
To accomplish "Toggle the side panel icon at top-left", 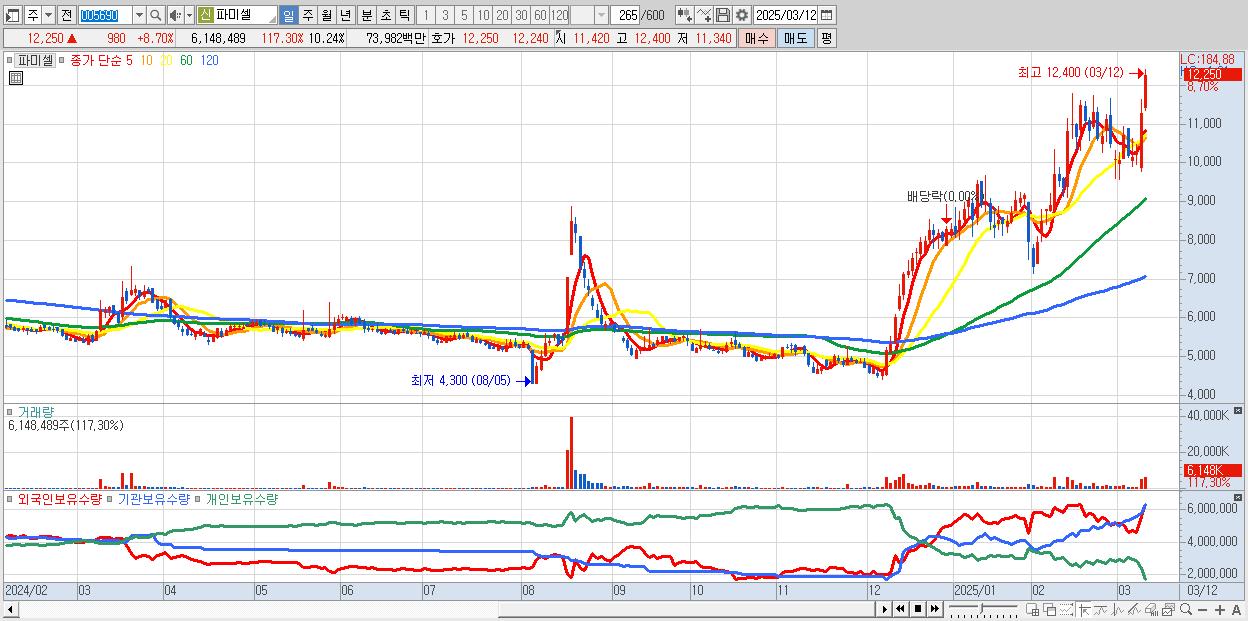I will 12,15.
